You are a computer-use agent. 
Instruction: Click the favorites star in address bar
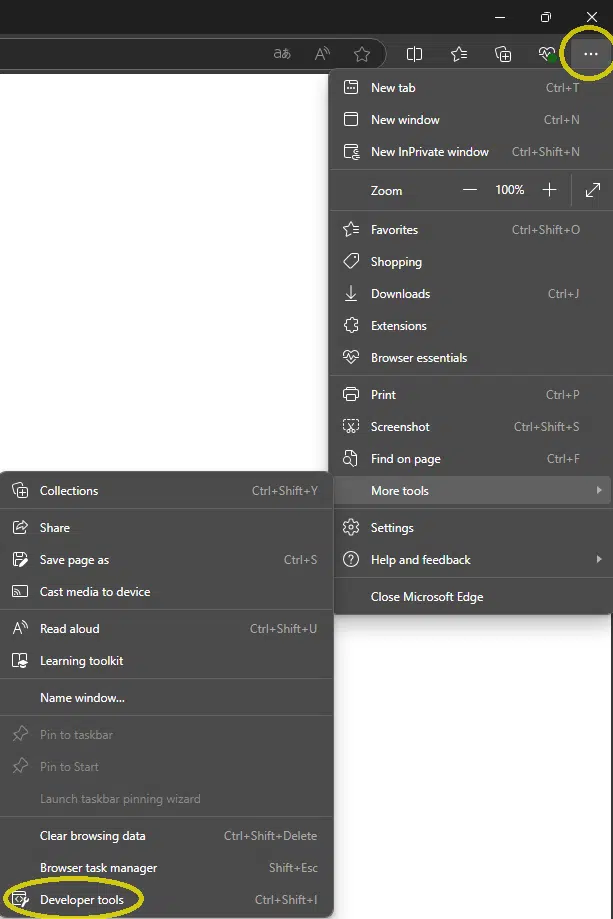pyautogui.click(x=362, y=54)
